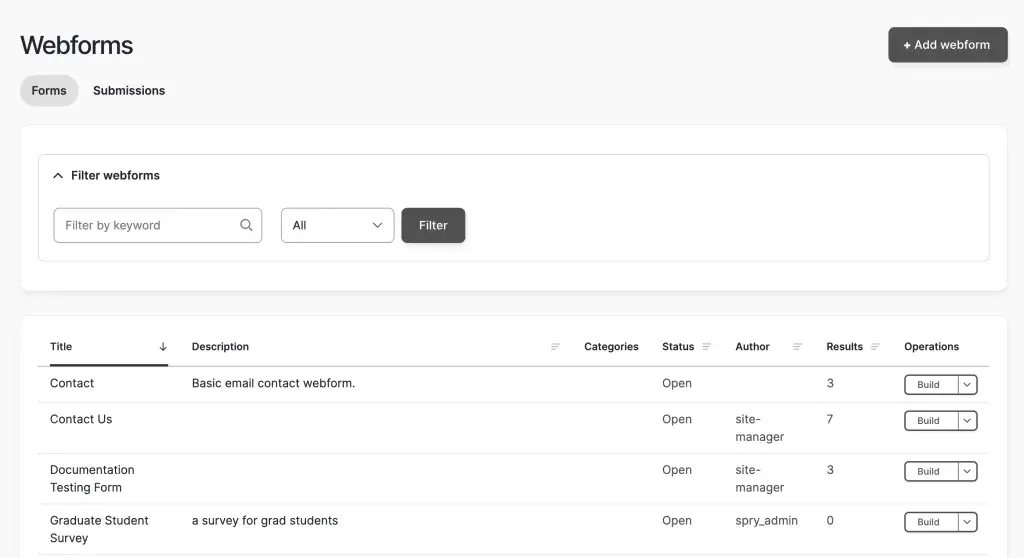Image resolution: width=1024 pixels, height=558 pixels.
Task: Click the priority icon beside Results header
Action: coord(876,347)
